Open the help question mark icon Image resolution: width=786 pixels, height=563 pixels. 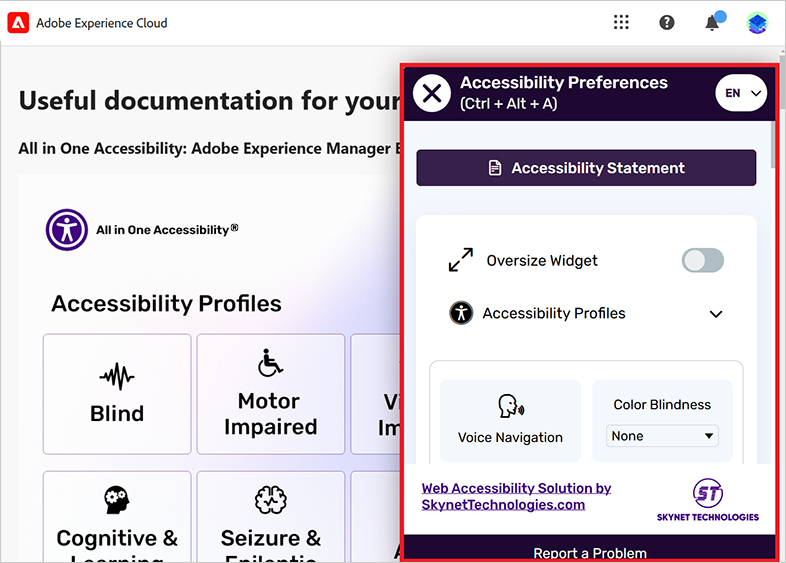click(667, 22)
